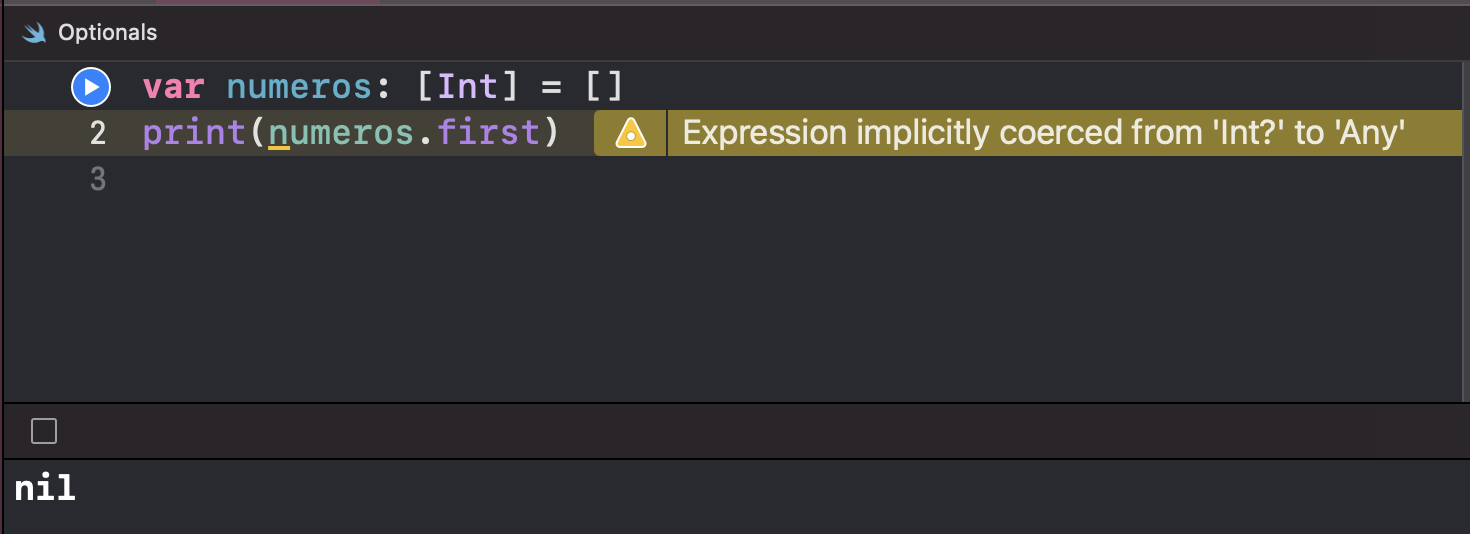Click line number 3 in the gutter
1470x534 pixels.
[97, 179]
